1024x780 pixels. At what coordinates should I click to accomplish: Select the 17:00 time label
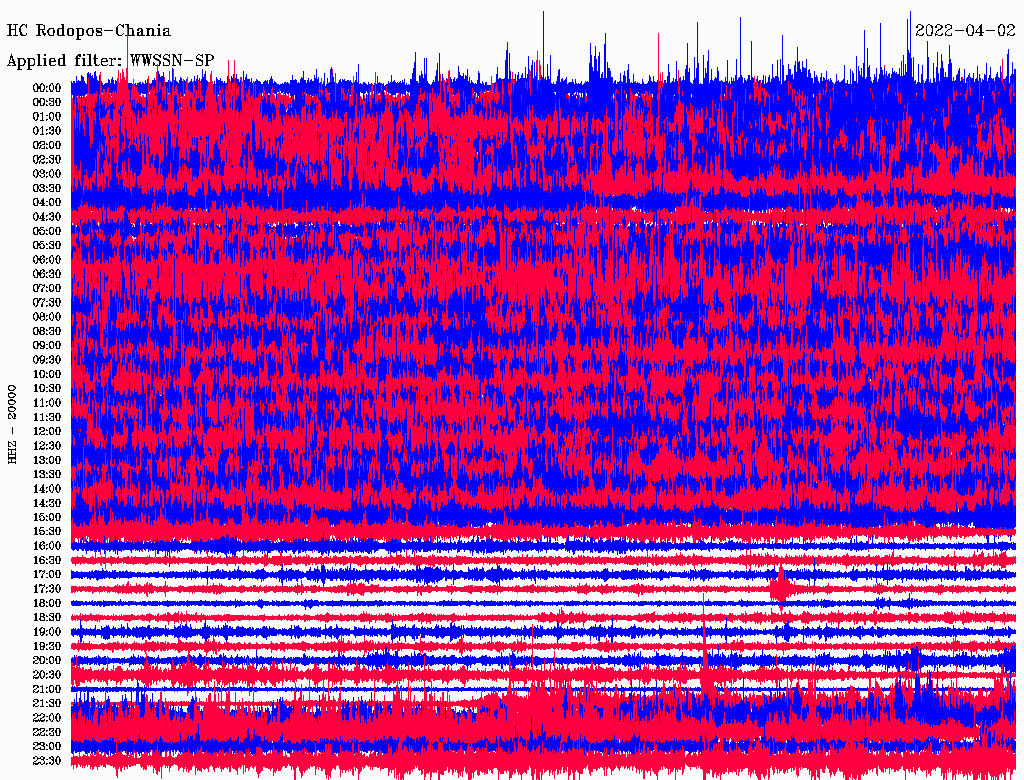tap(47, 574)
